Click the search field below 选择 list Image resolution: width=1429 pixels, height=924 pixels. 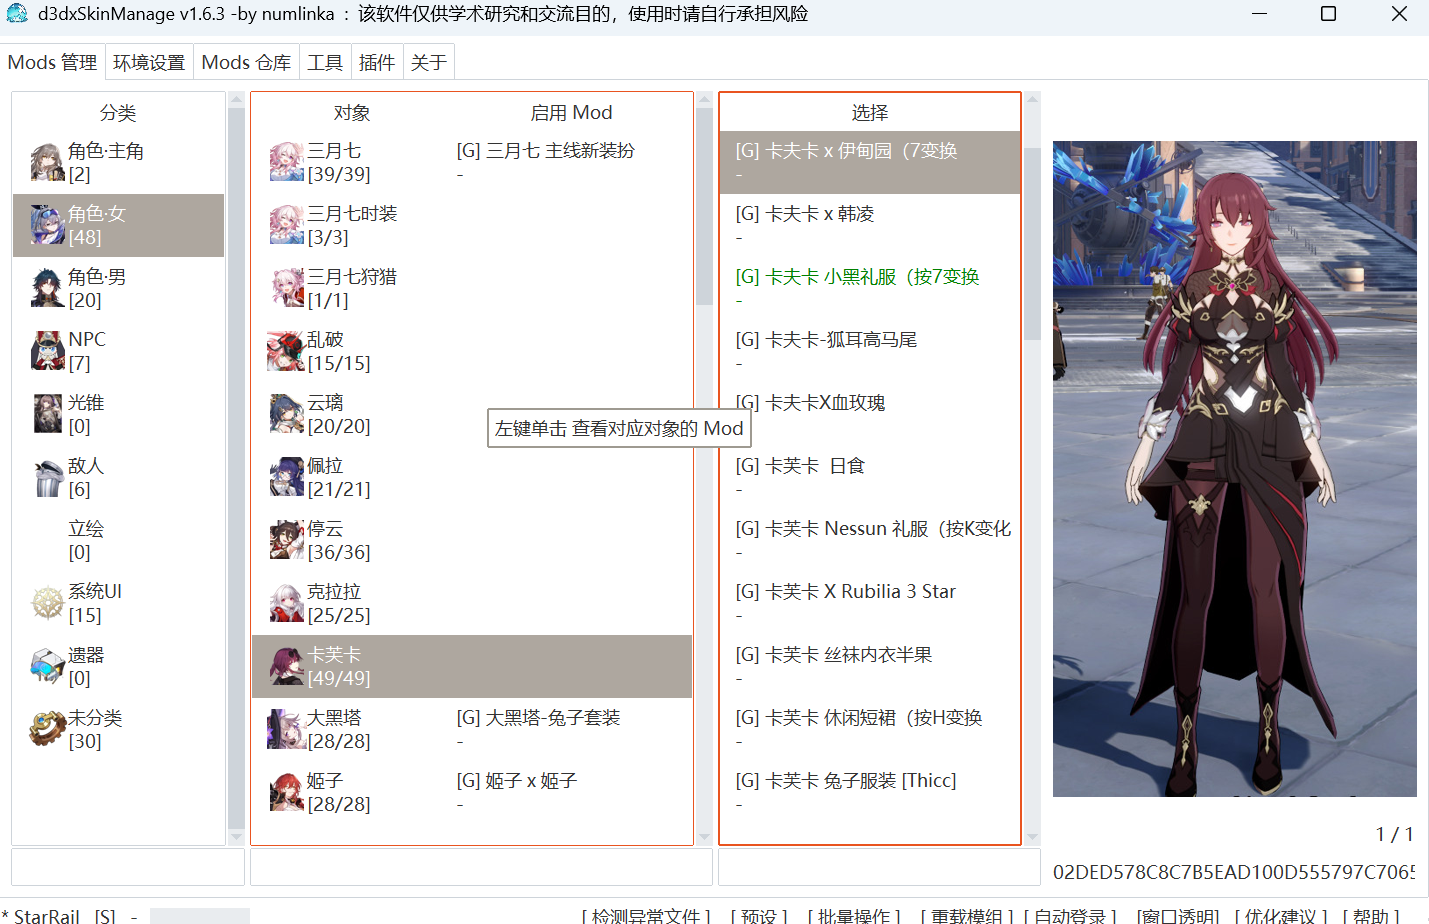coord(879,867)
